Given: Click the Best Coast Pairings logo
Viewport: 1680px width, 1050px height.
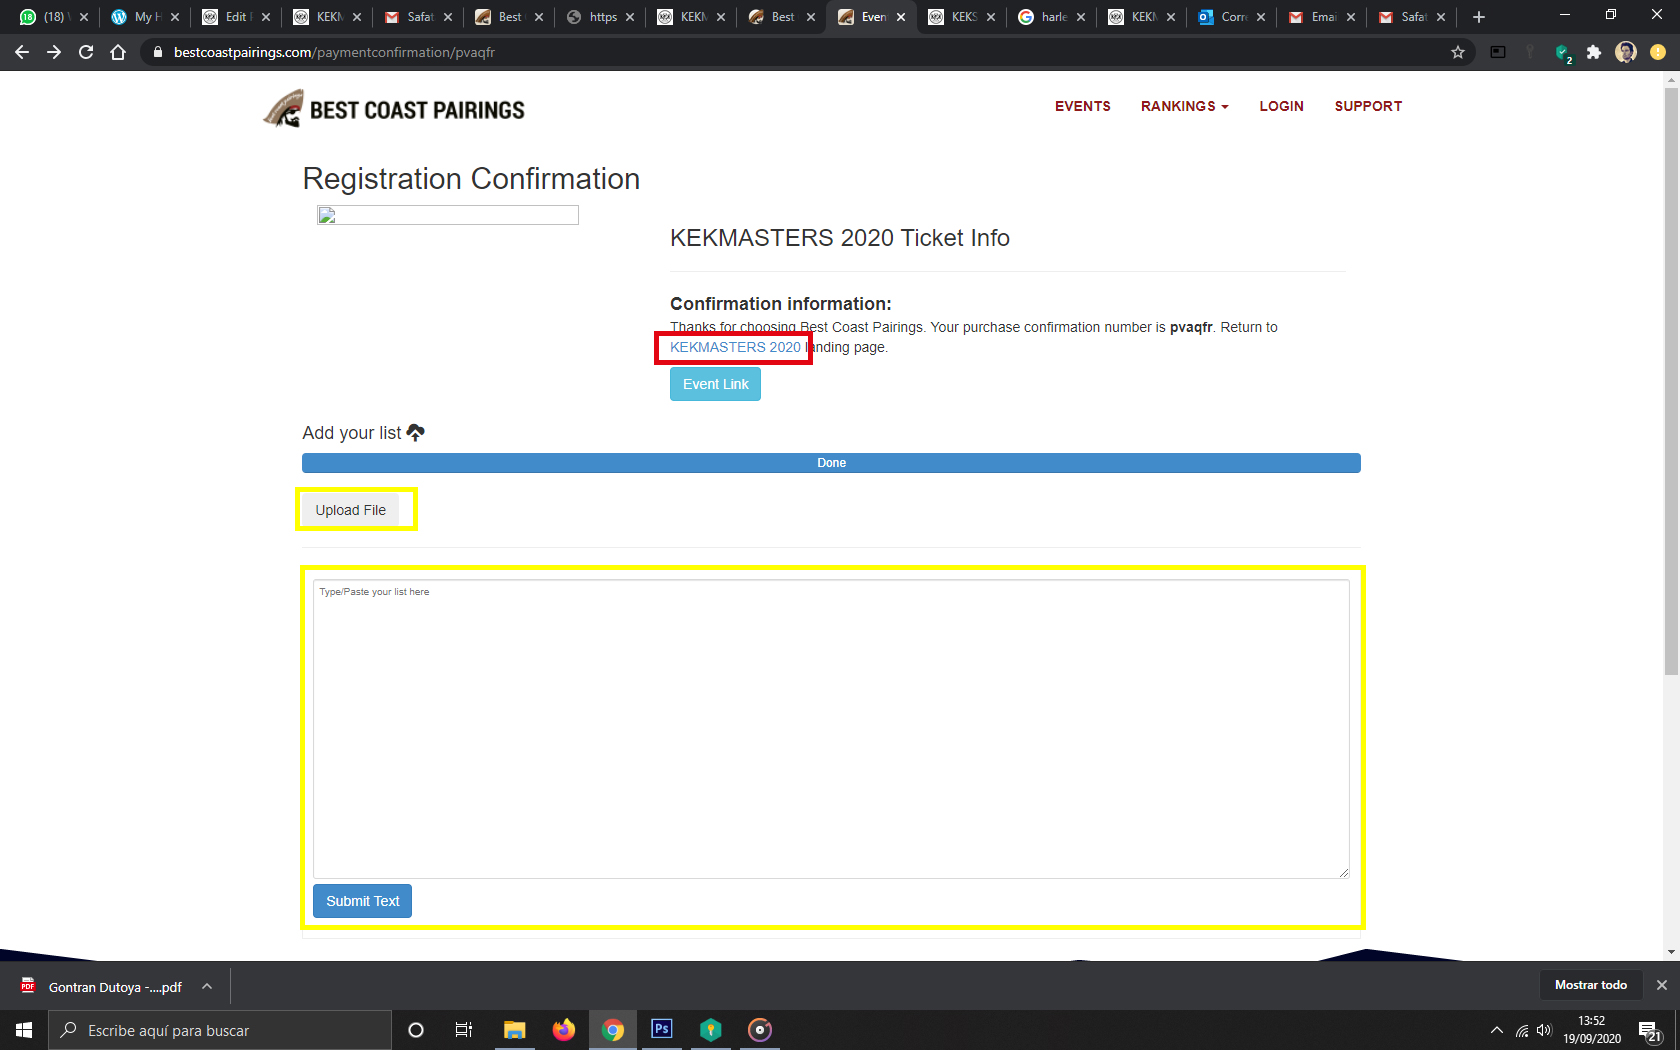Looking at the screenshot, I should [x=394, y=109].
